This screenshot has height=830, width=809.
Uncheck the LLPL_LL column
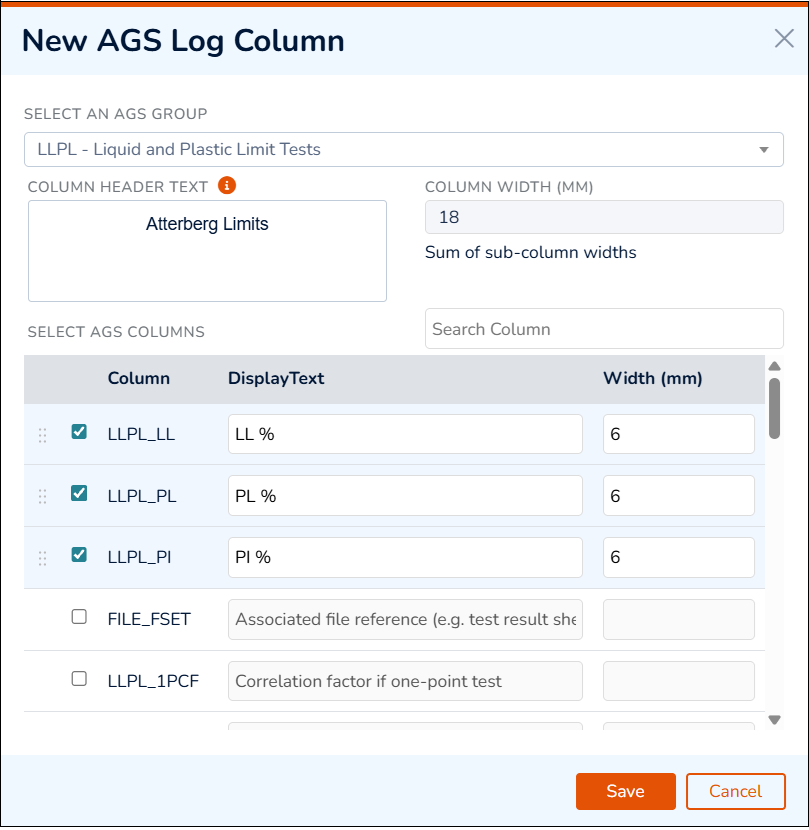click(79, 434)
